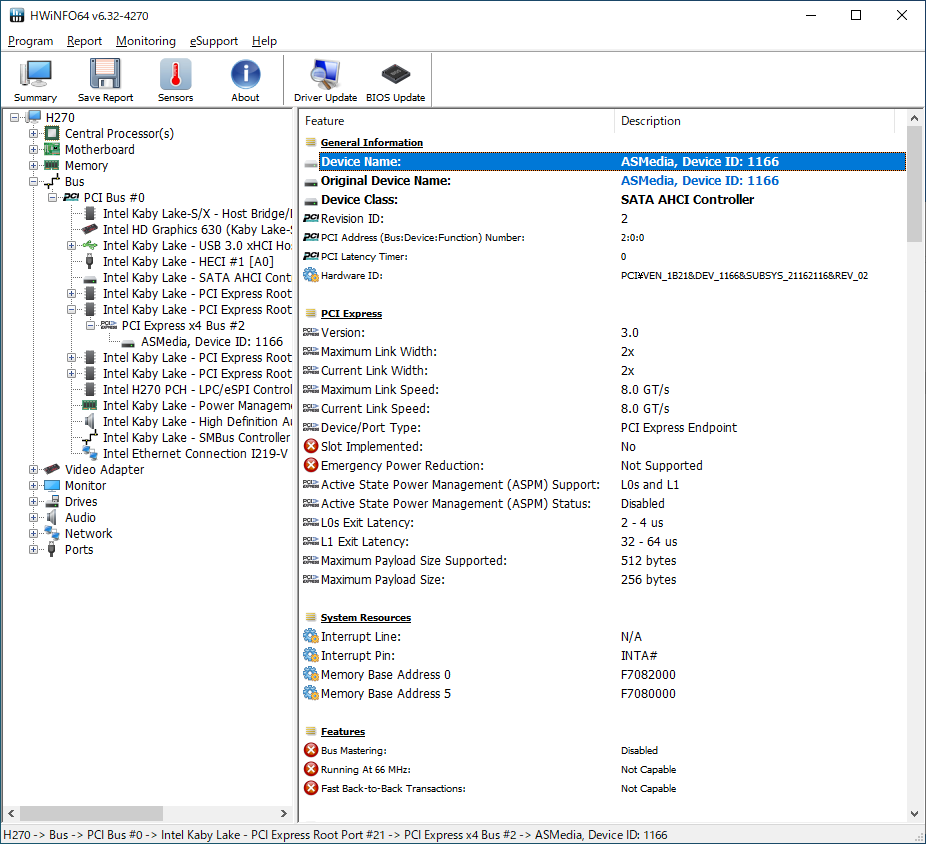The width and height of the screenshot is (926, 844).
Task: Collapse the Bus node
Action: pos(34,181)
